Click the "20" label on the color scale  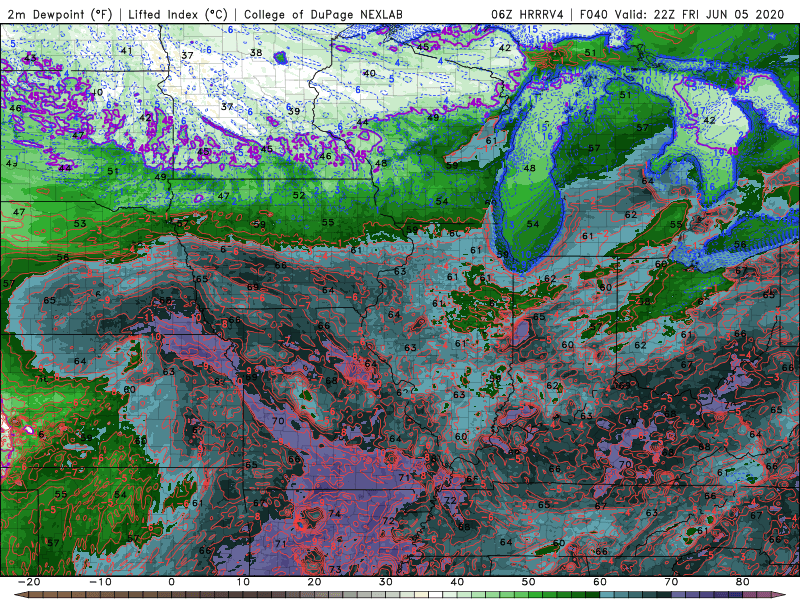[x=314, y=582]
